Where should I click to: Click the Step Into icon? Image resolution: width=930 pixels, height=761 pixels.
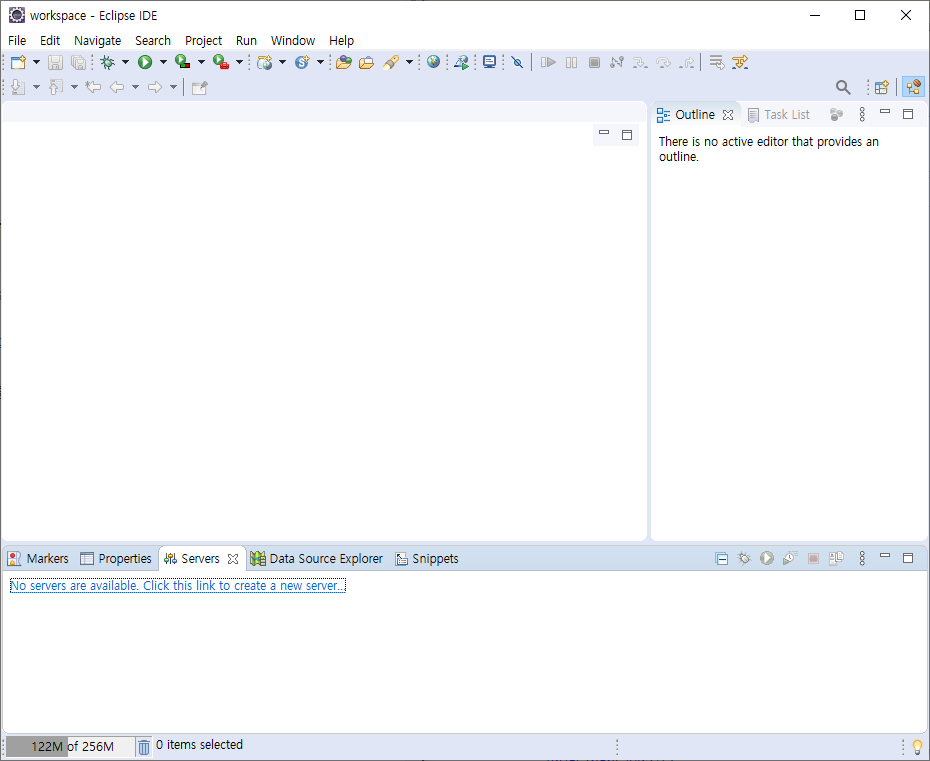pyautogui.click(x=640, y=62)
